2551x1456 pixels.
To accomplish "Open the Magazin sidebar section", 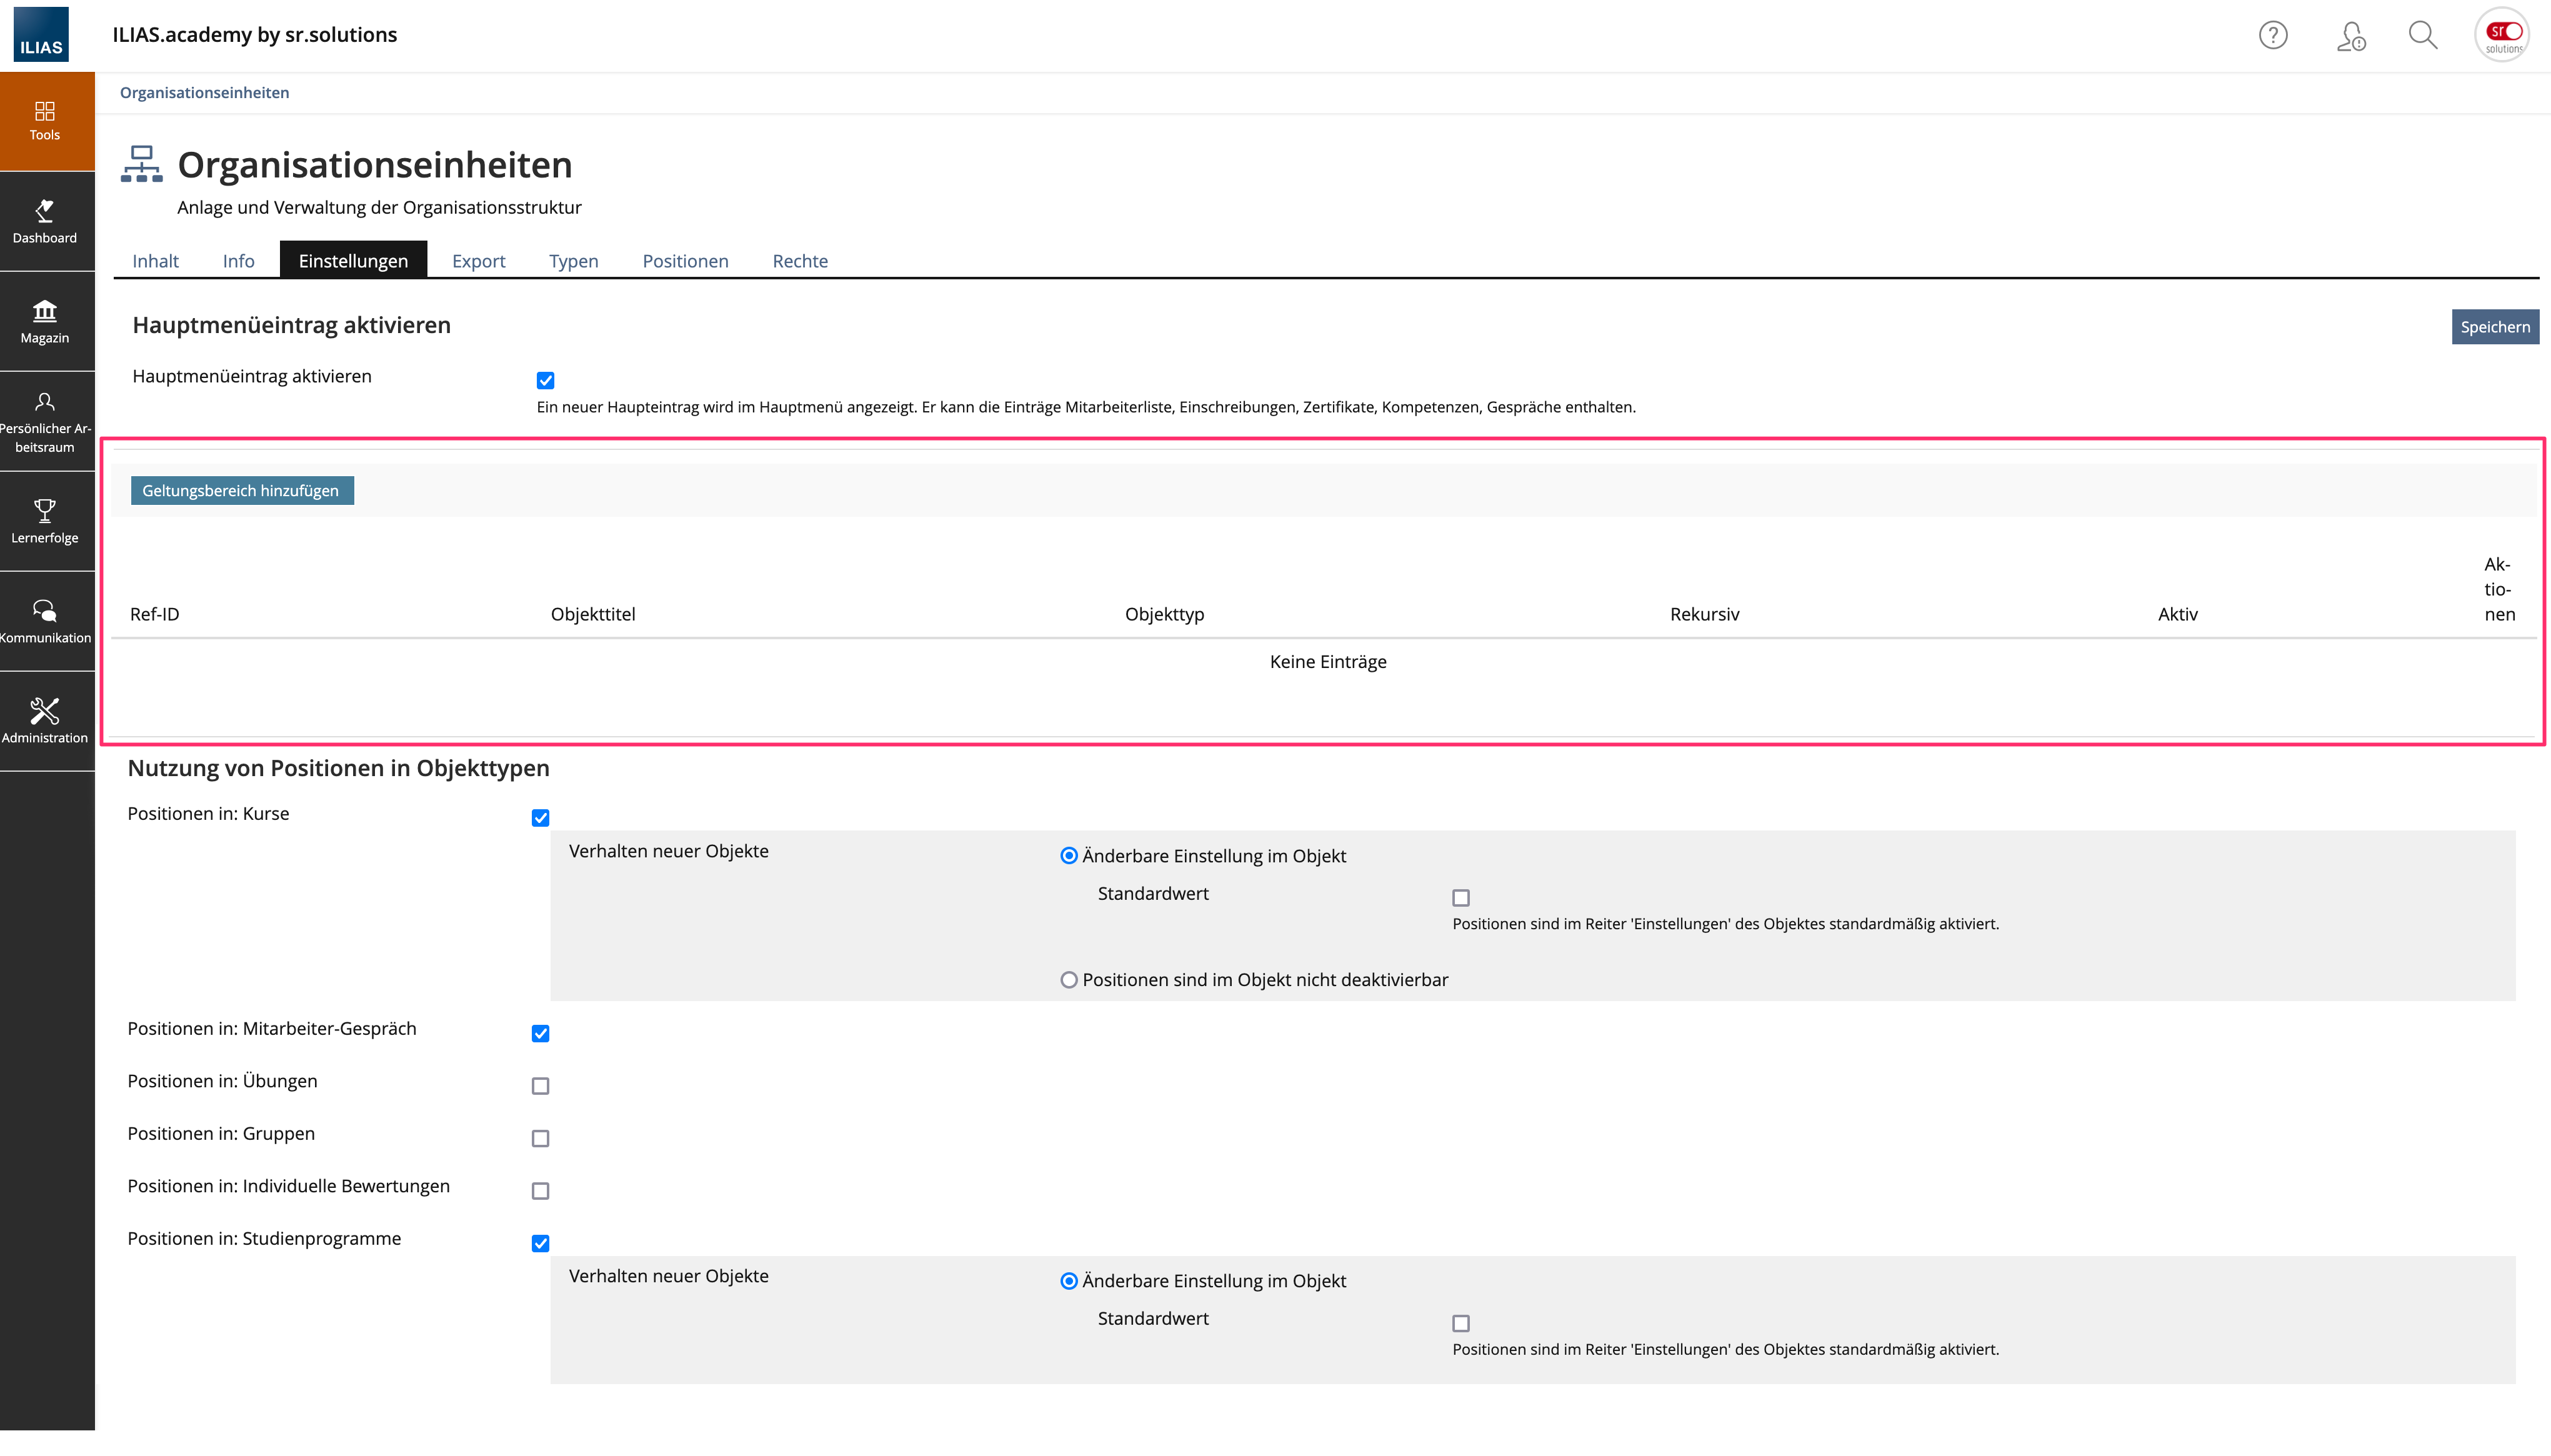I will [45, 321].
